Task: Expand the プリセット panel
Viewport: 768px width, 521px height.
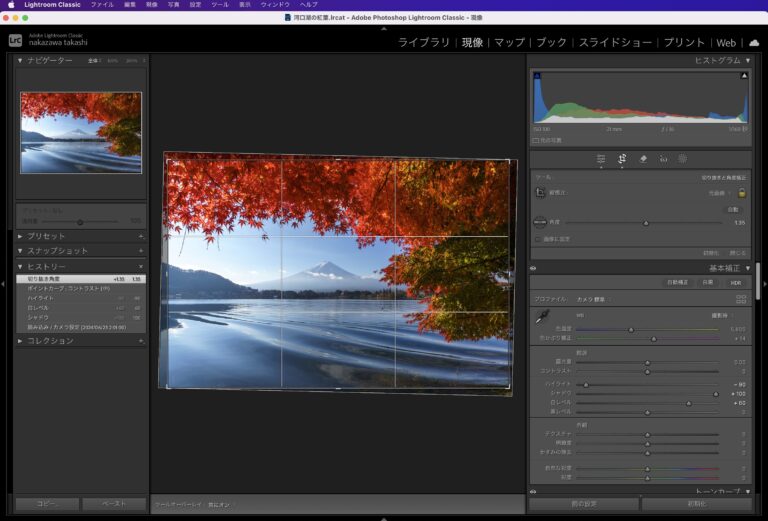Action: pyautogui.click(x=46, y=236)
